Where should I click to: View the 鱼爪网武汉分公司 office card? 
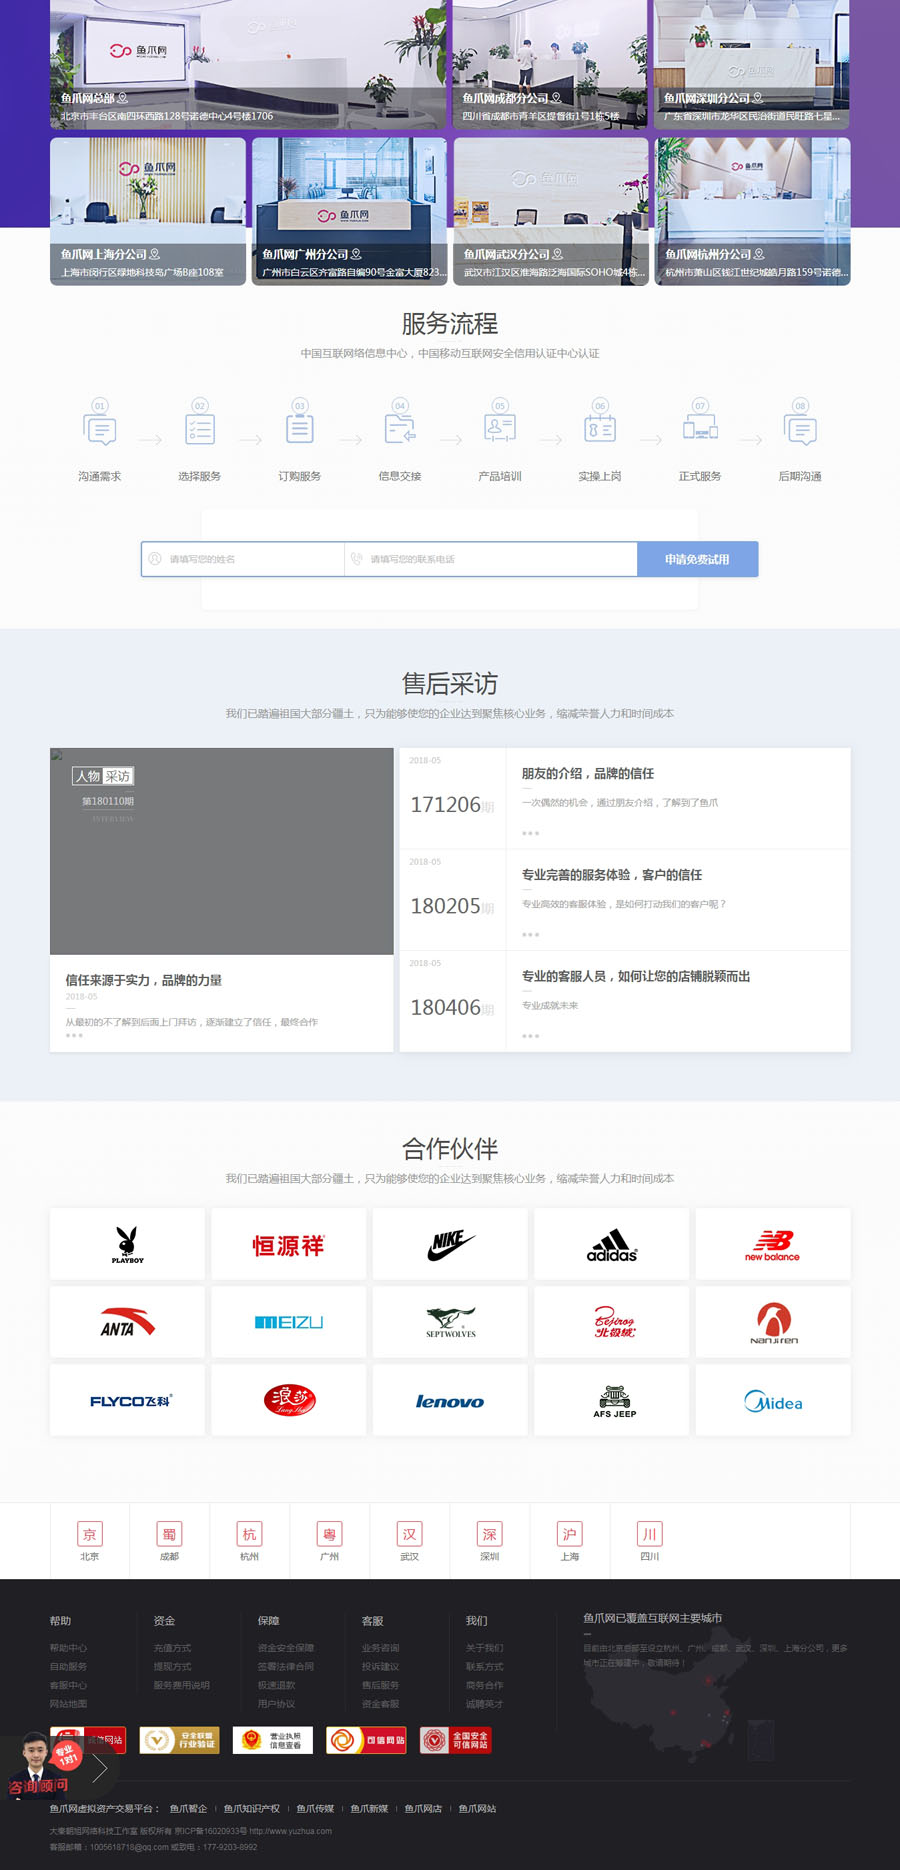pyautogui.click(x=551, y=211)
